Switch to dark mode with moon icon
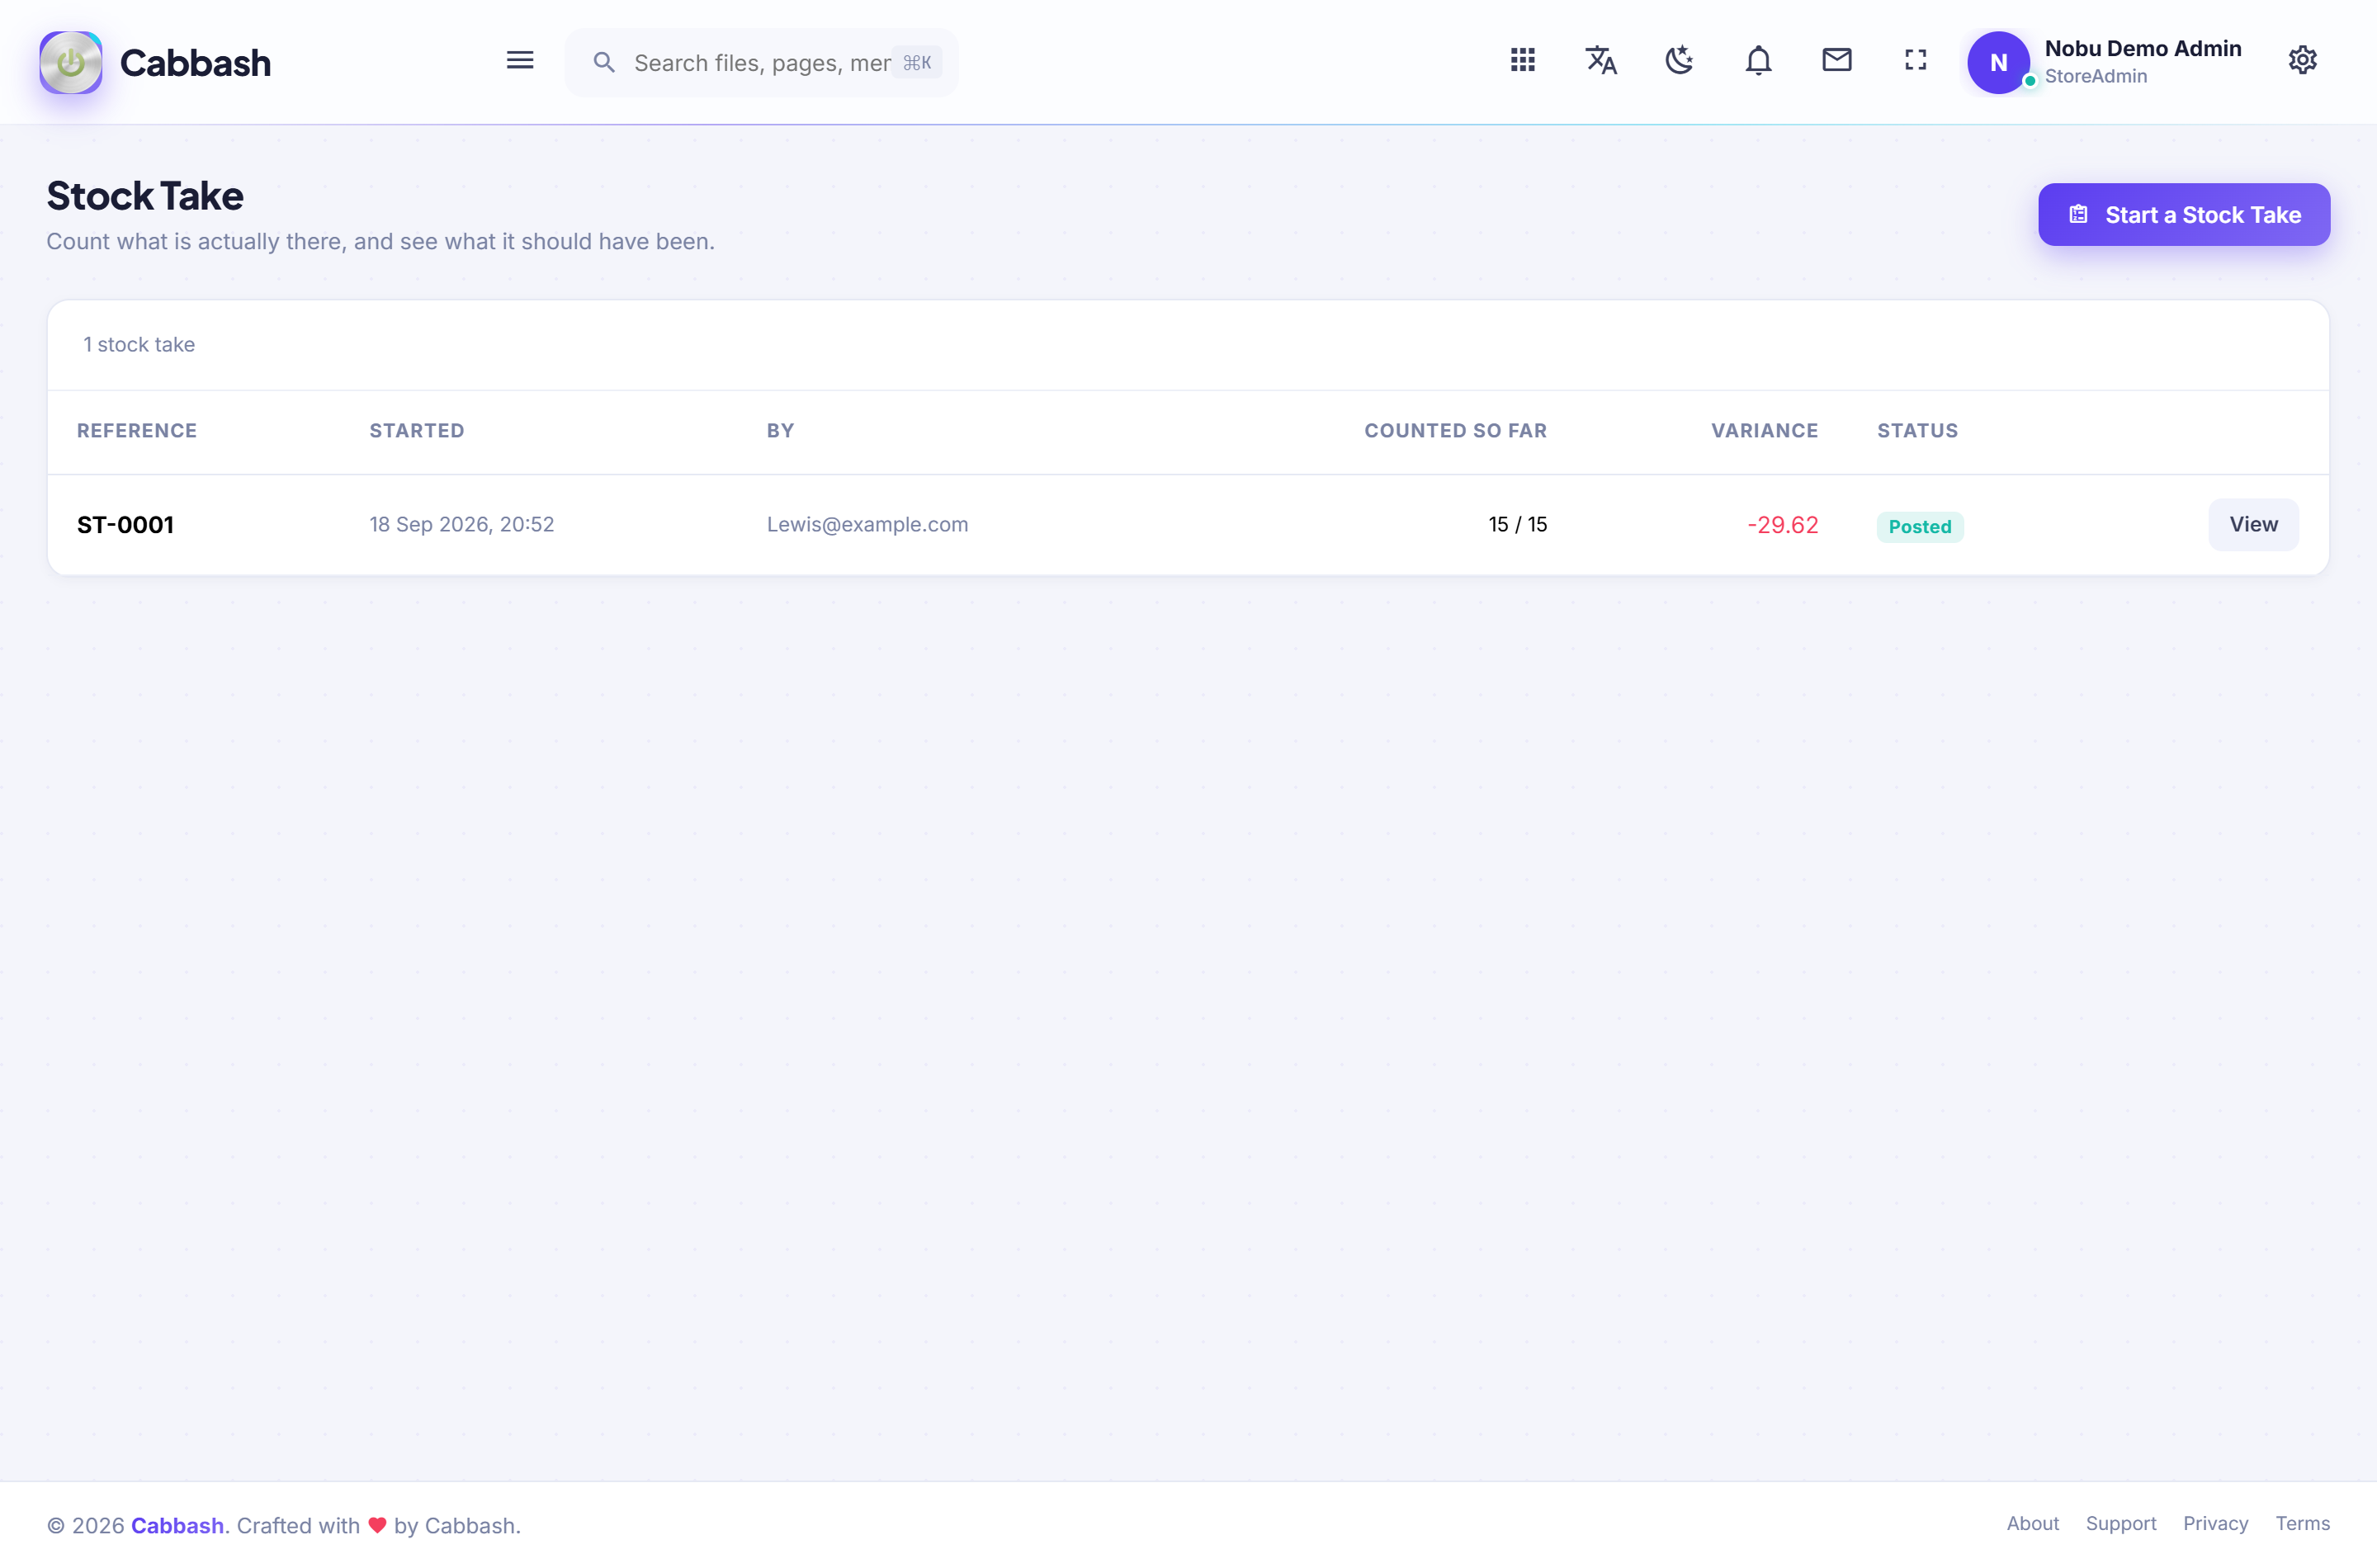Screen dimensions: 2377x1568 1679,61
